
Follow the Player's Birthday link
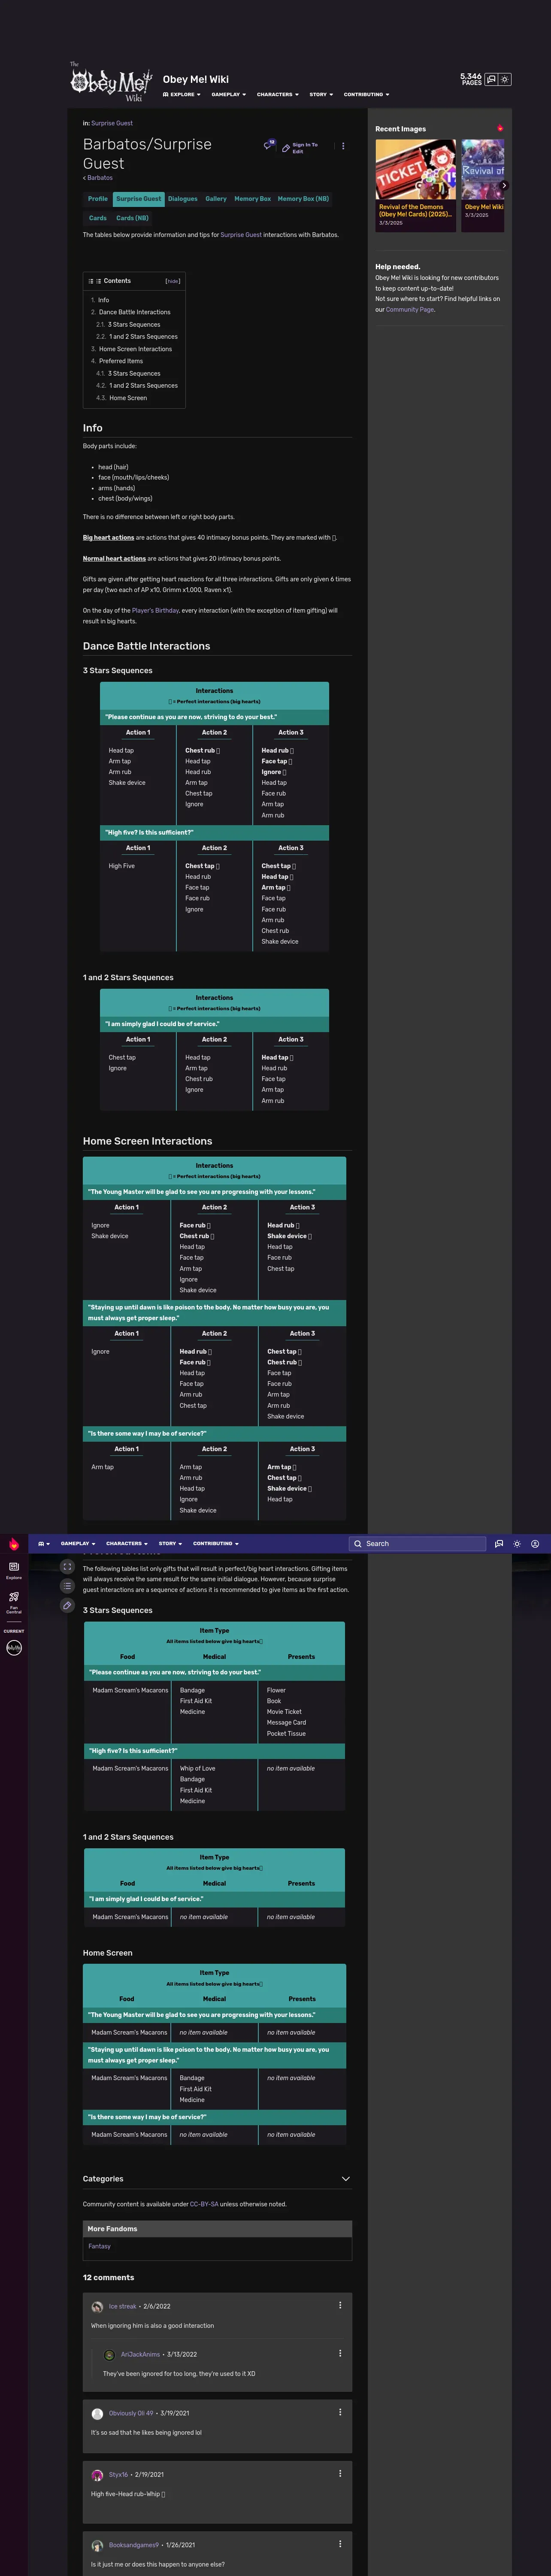click(155, 610)
